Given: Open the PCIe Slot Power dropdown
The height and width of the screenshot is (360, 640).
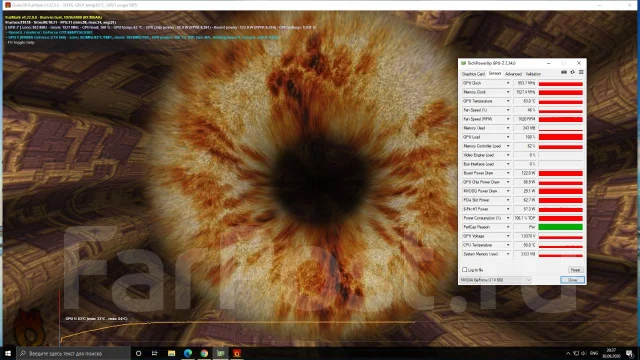Looking at the screenshot, I should [x=508, y=200].
